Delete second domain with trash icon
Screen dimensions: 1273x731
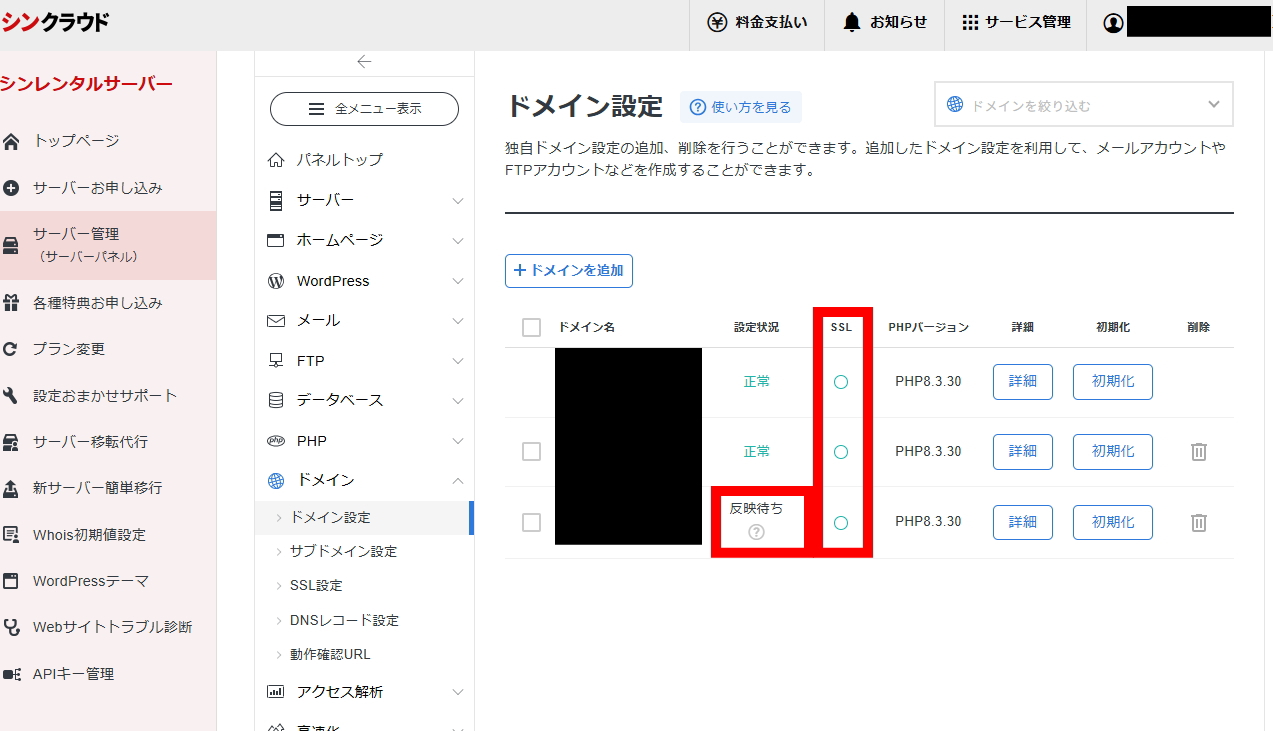[x=1199, y=452]
